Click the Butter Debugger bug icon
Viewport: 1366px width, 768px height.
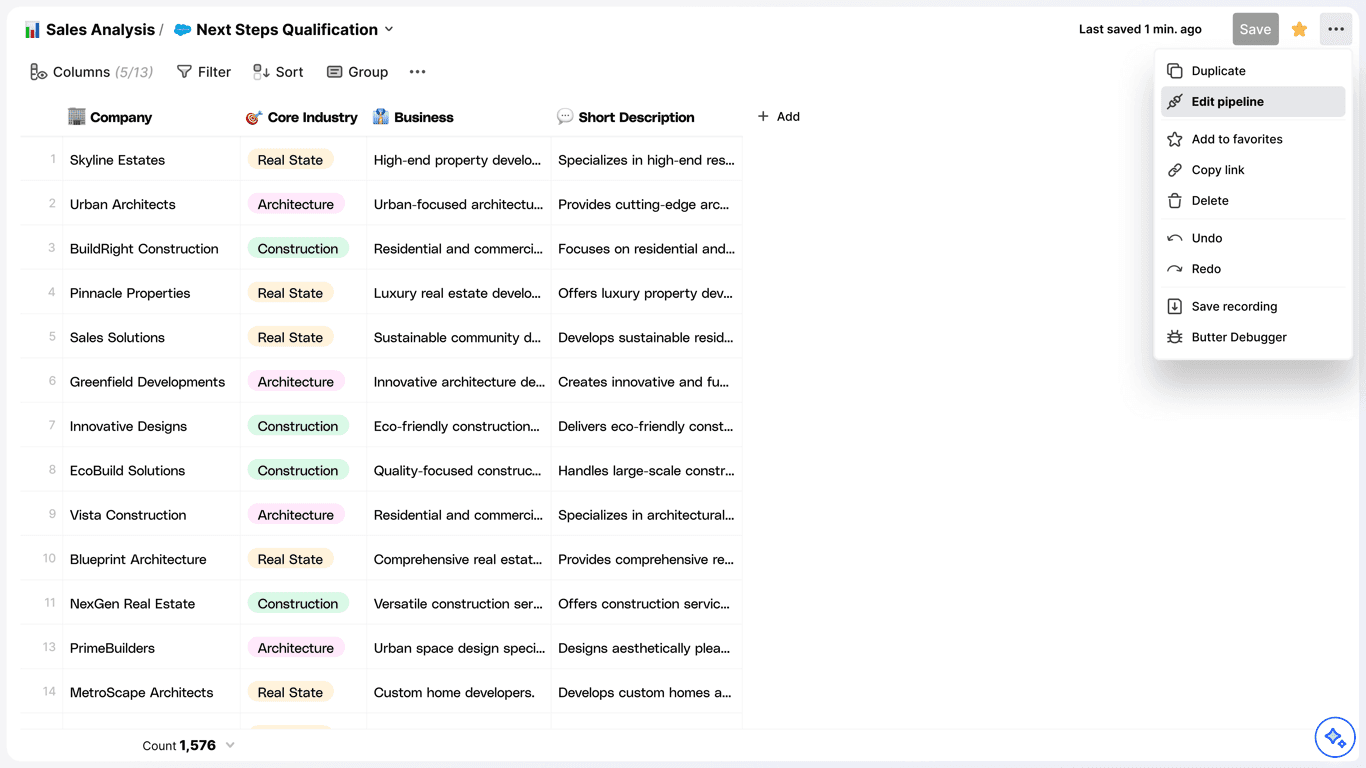click(x=1175, y=337)
